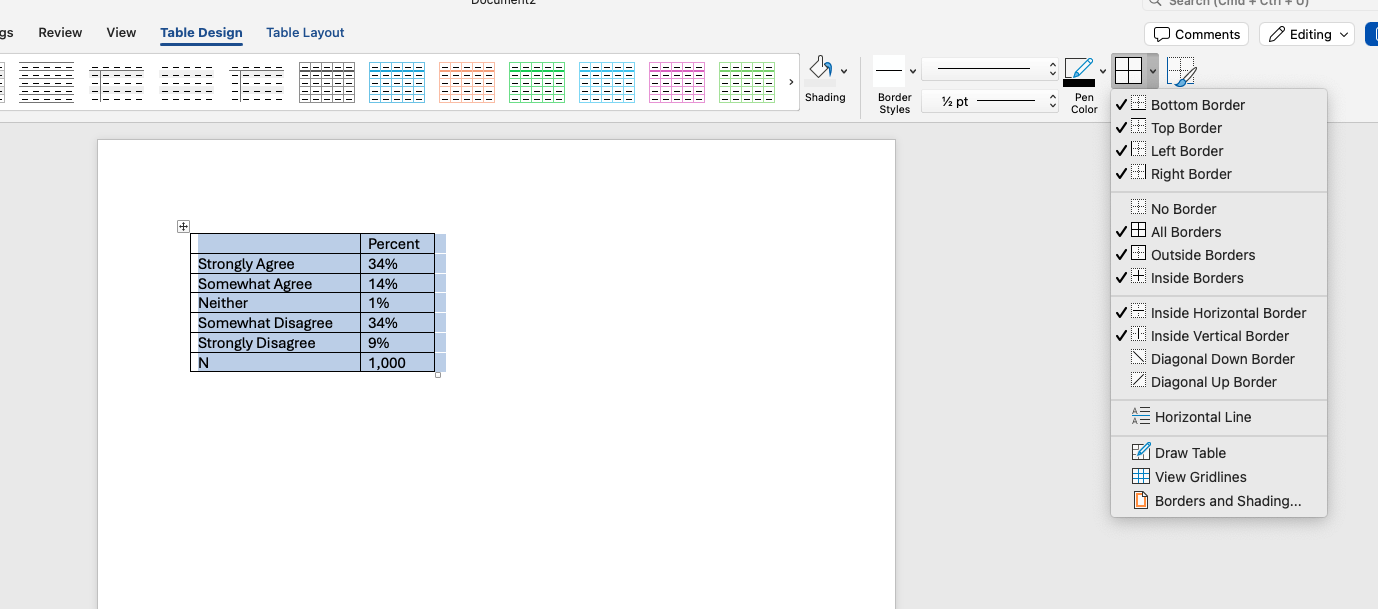Image resolution: width=1378 pixels, height=609 pixels.
Task: Apply the green table style thumbnail
Action: tap(537, 82)
